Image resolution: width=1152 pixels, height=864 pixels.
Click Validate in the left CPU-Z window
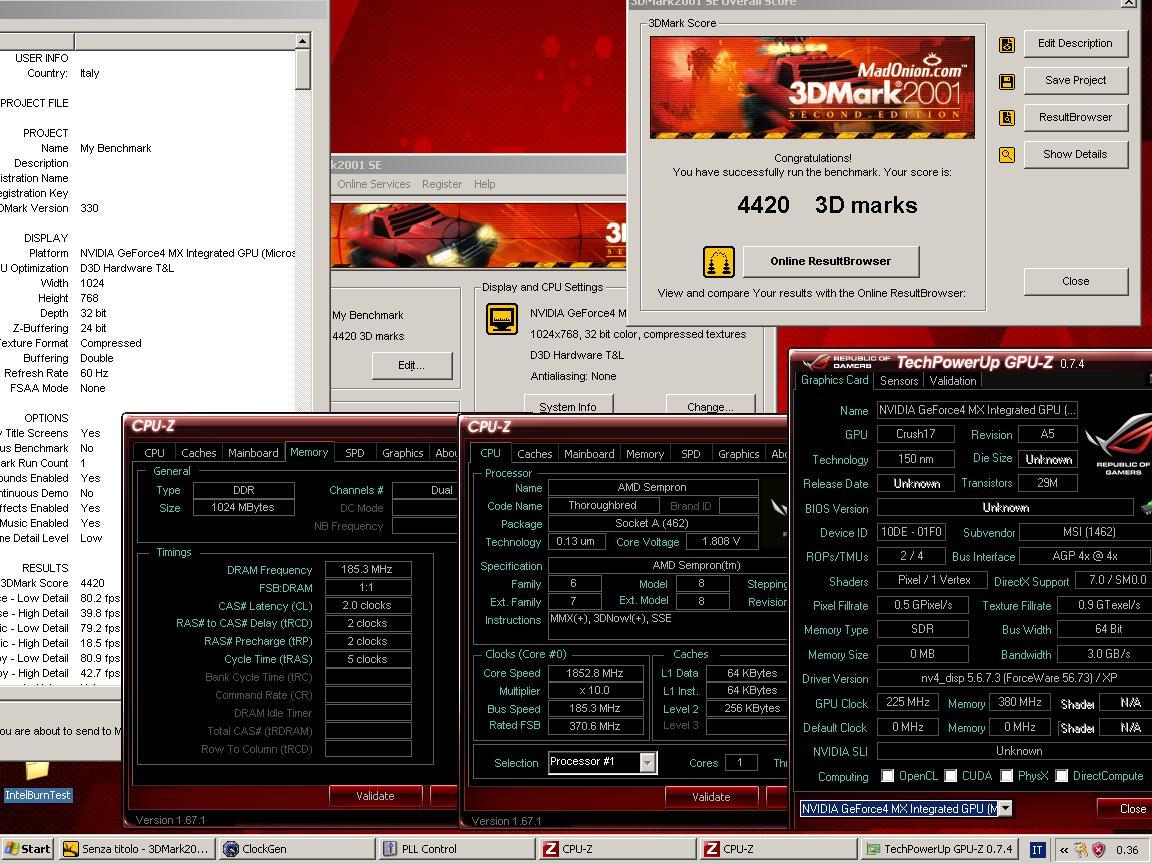point(375,796)
